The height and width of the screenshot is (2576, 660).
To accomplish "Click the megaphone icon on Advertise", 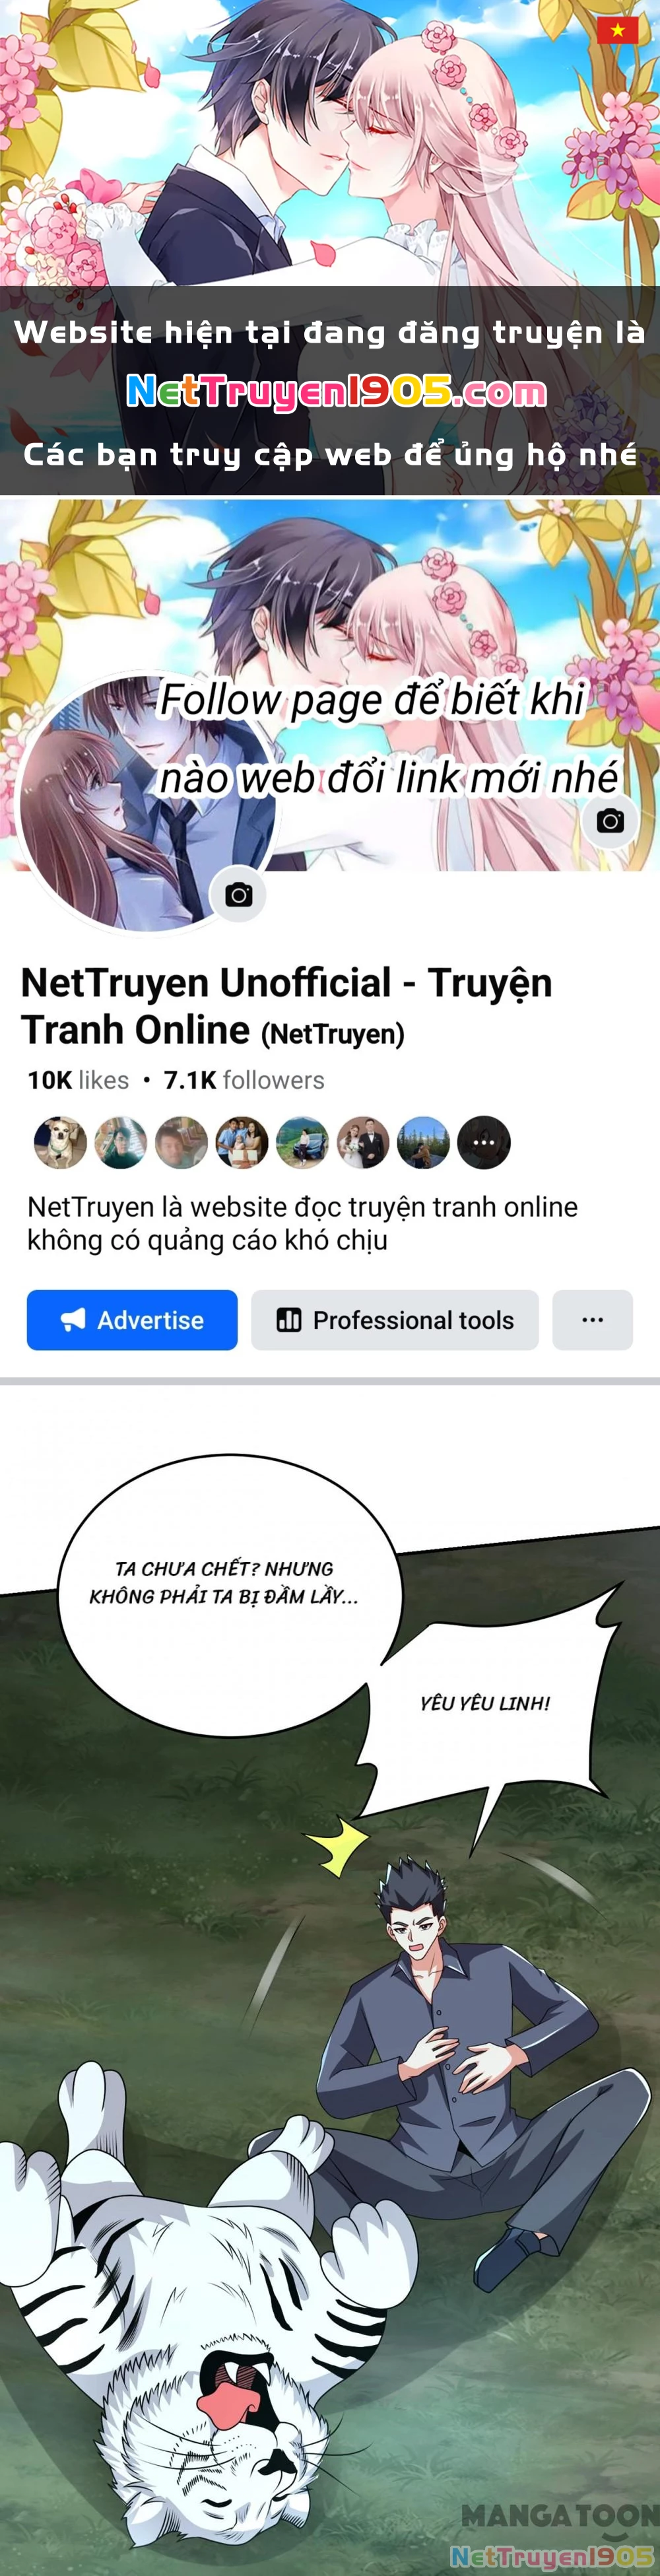I will click(73, 1320).
